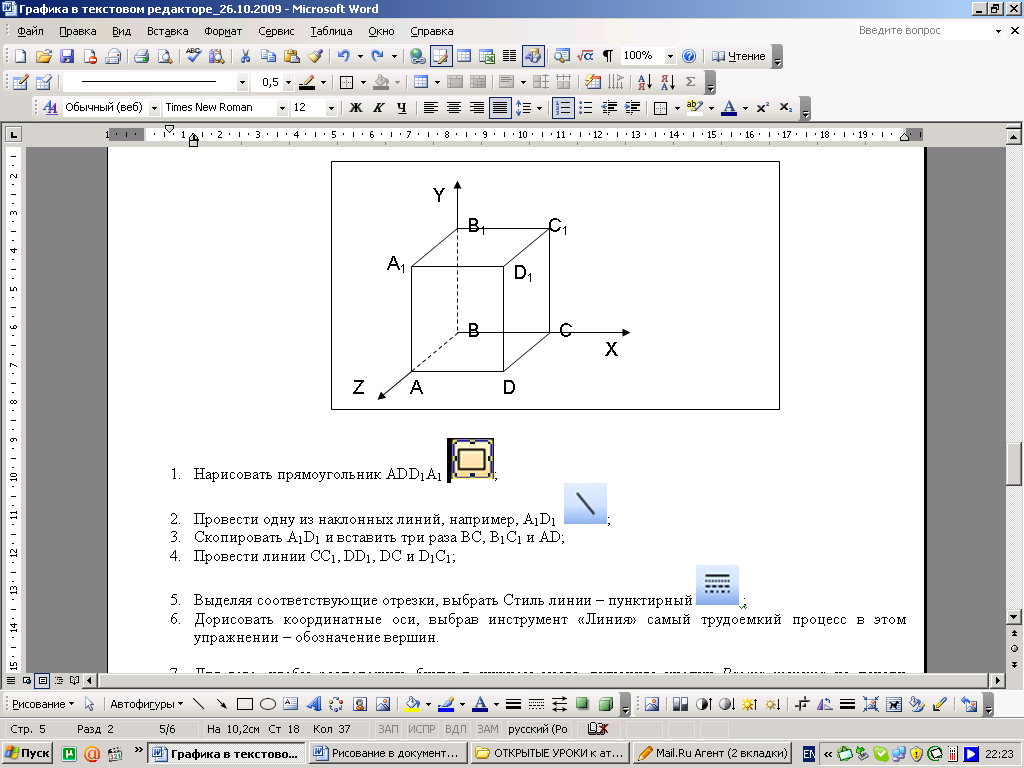Choose dash style on Drawing toolbar
This screenshot has width=1024, height=768.
pos(536,704)
